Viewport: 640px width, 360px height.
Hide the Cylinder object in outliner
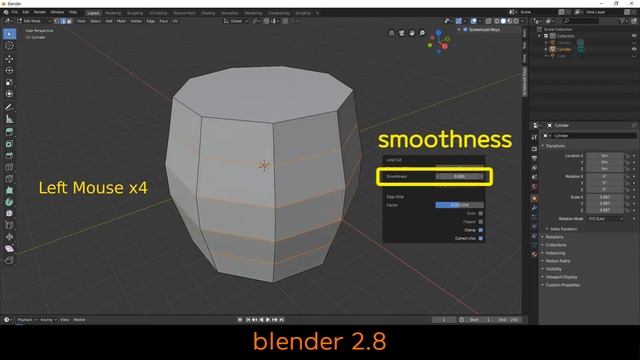[x=634, y=49]
